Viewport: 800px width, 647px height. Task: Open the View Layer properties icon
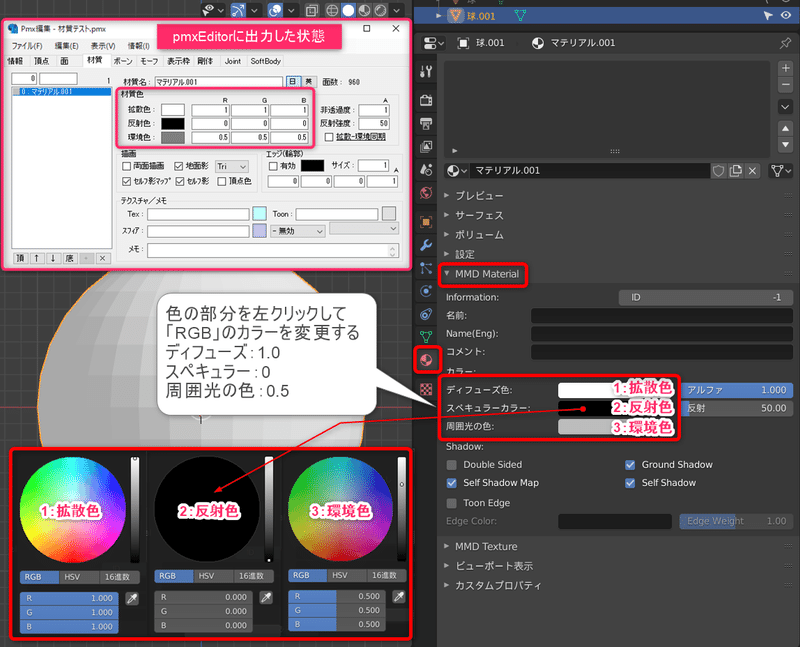click(x=426, y=147)
